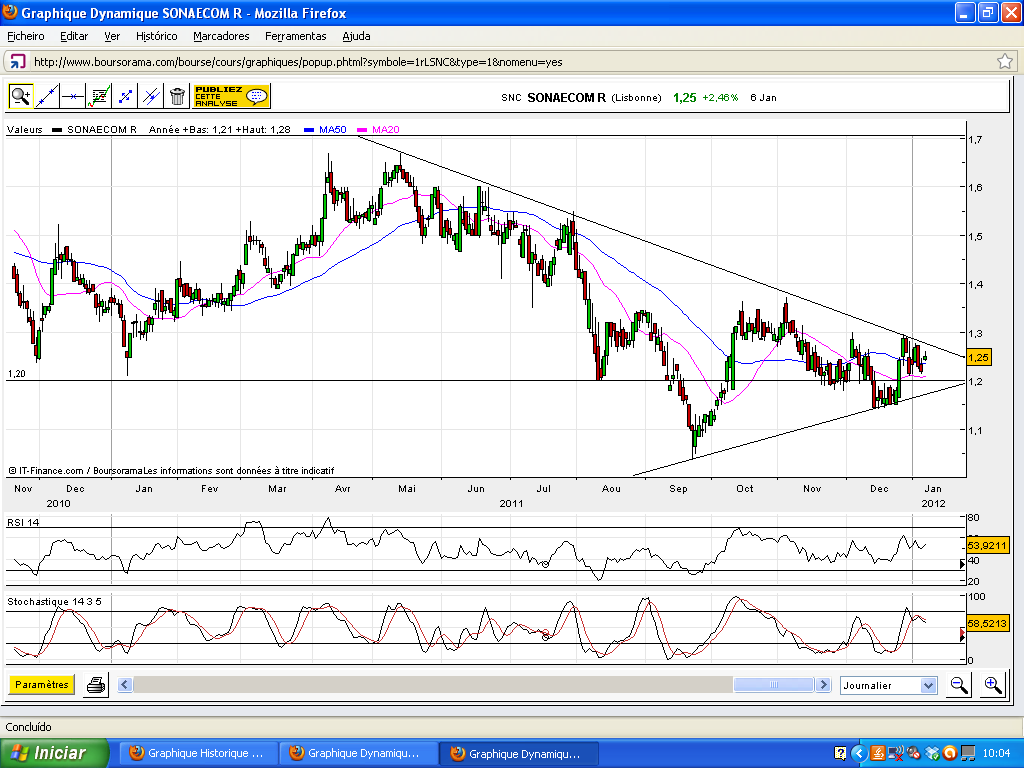Select the move/resize line tool
1024x768 pixels.
125,96
